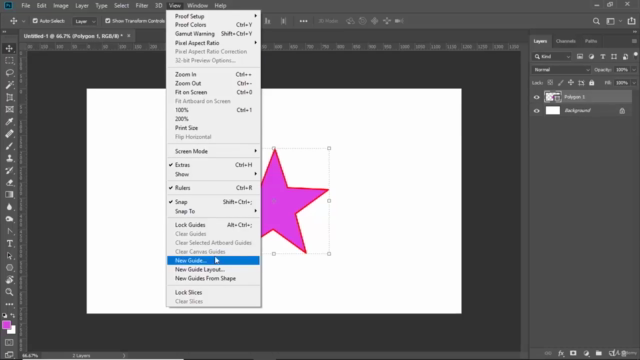Hide the Polygon 1 layer
This screenshot has height=360, width=640.
[536, 97]
